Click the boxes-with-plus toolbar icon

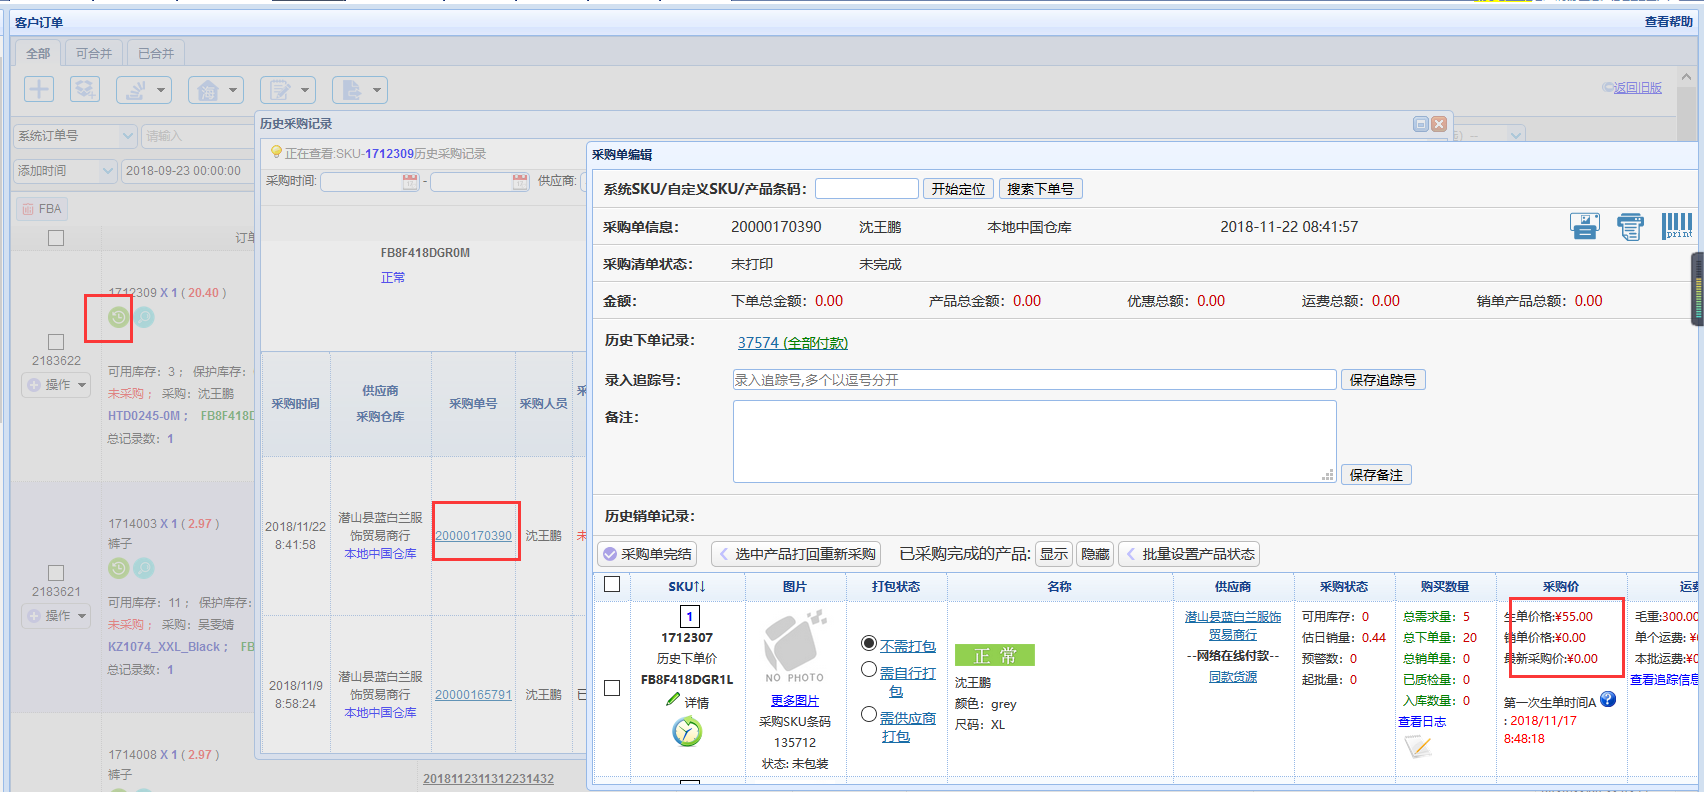coord(85,89)
